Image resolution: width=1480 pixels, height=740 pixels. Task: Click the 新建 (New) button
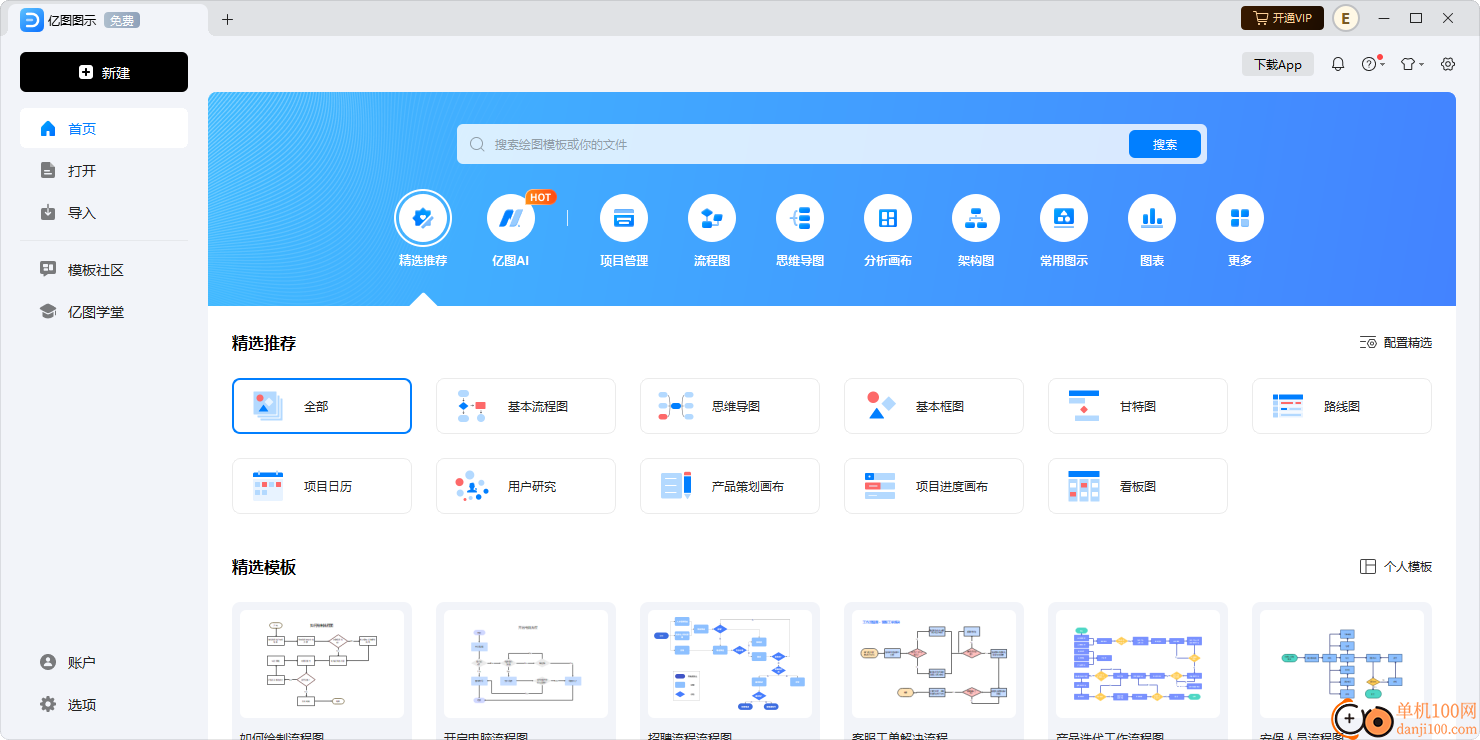[104, 72]
